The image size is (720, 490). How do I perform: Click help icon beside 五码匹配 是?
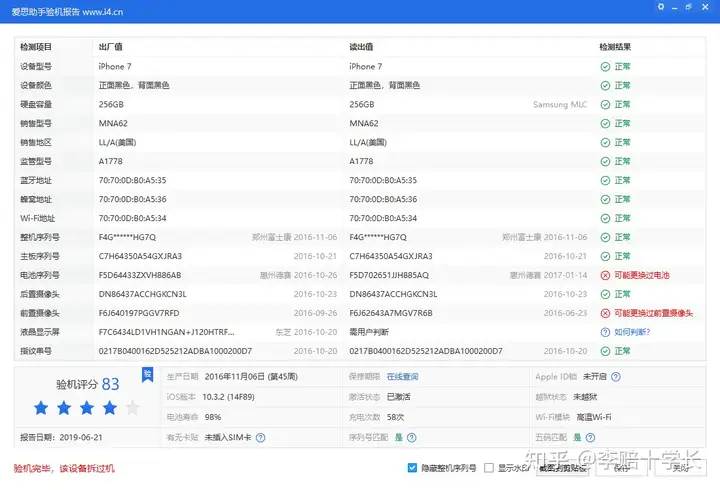coord(591,438)
